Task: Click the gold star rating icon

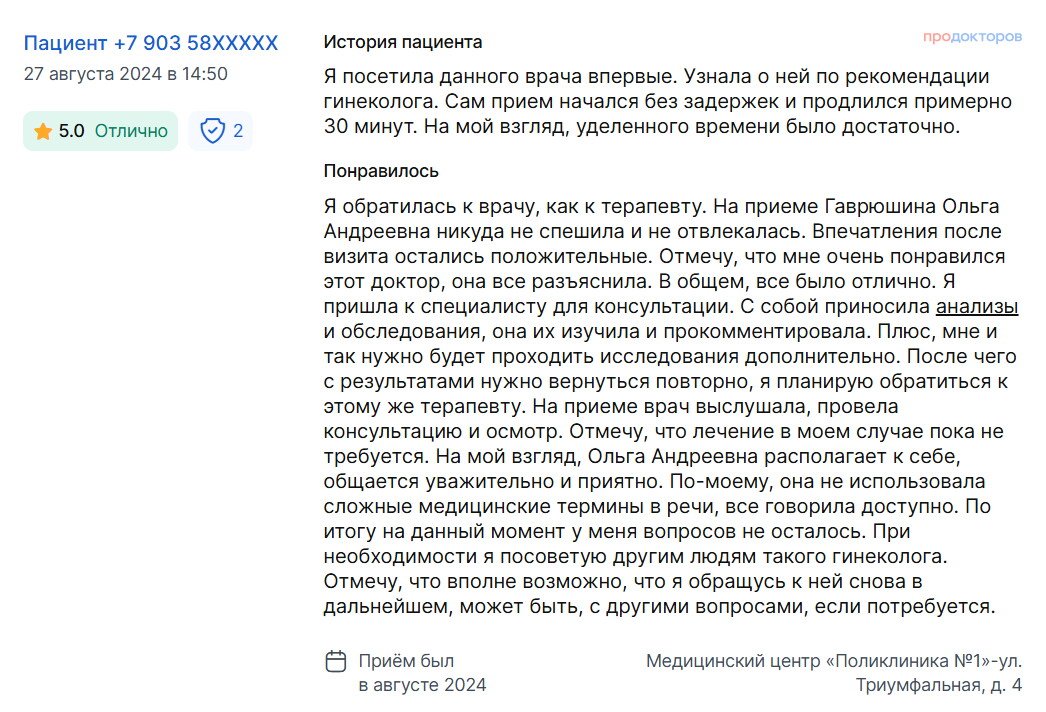Action: [x=43, y=131]
